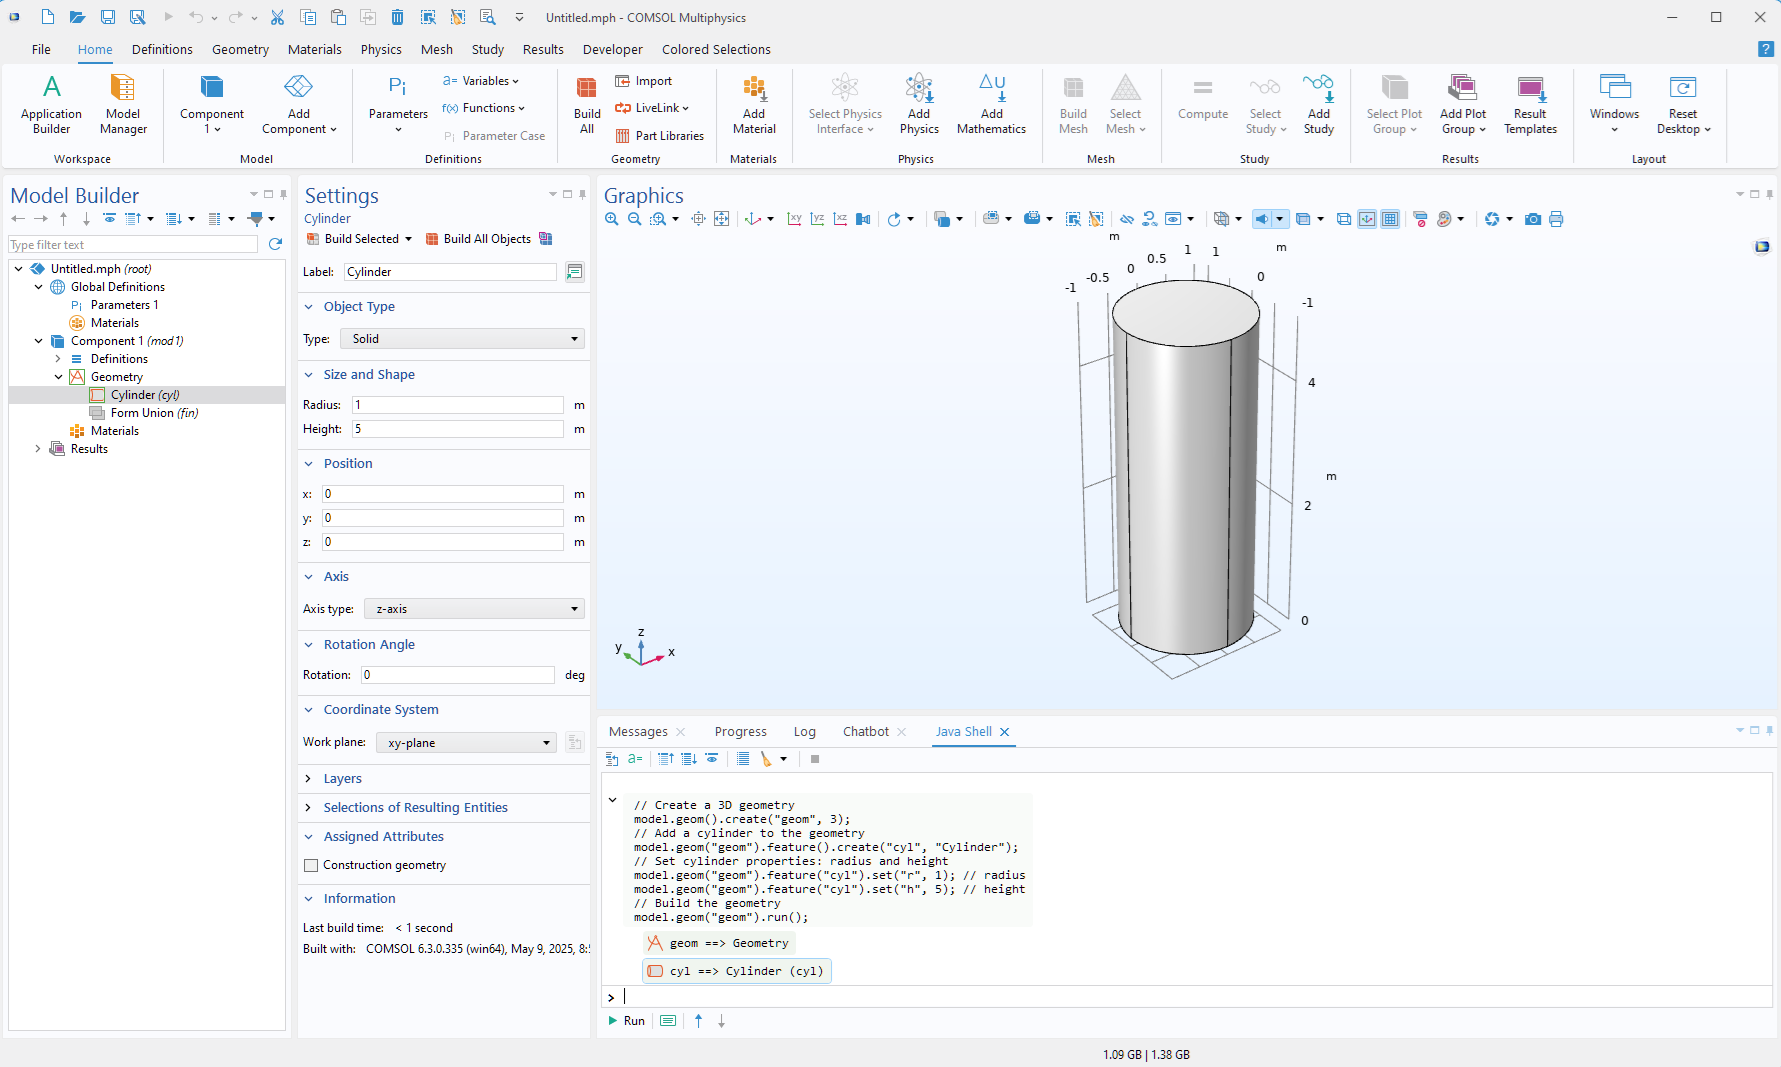Open the Axis type dropdown
Image resolution: width=1781 pixels, height=1067 pixels.
pyautogui.click(x=474, y=609)
